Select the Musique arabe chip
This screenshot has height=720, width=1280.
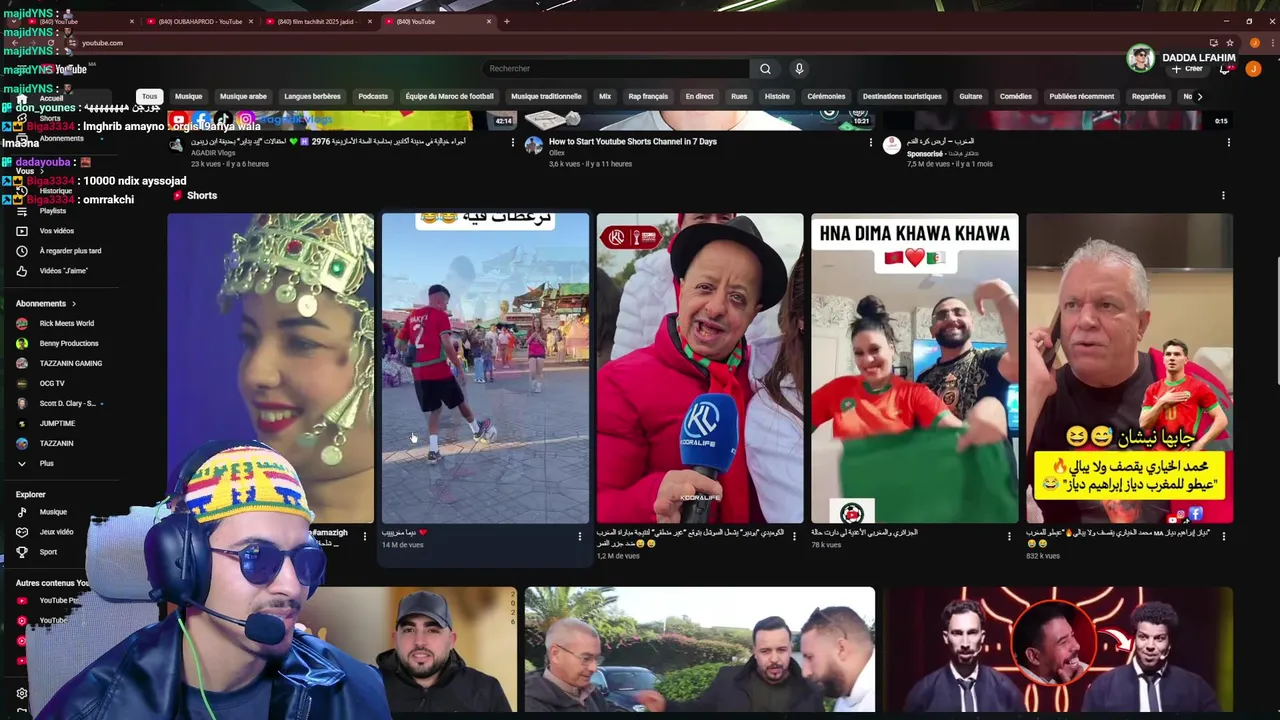243,97
